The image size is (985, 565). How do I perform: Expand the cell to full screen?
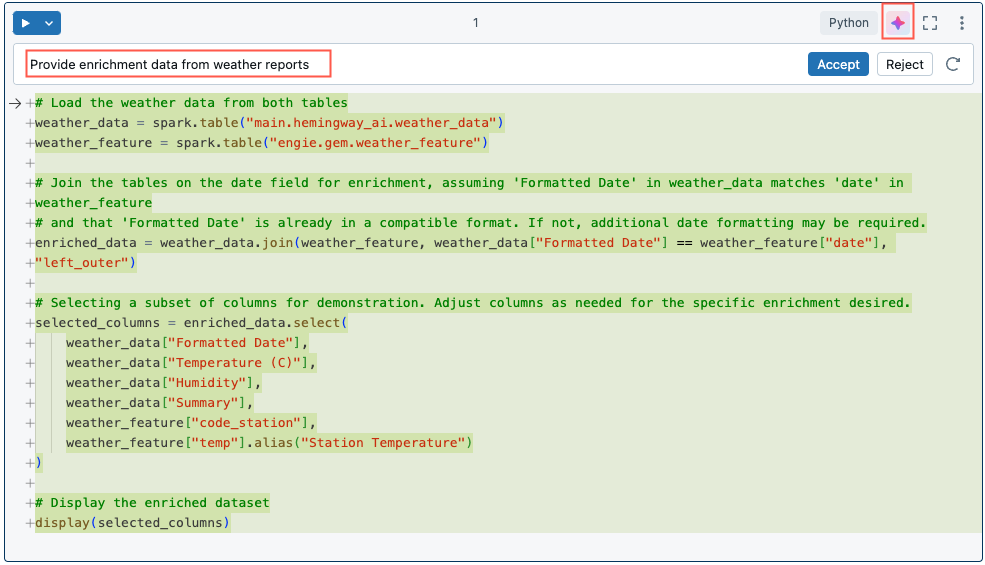coord(930,23)
